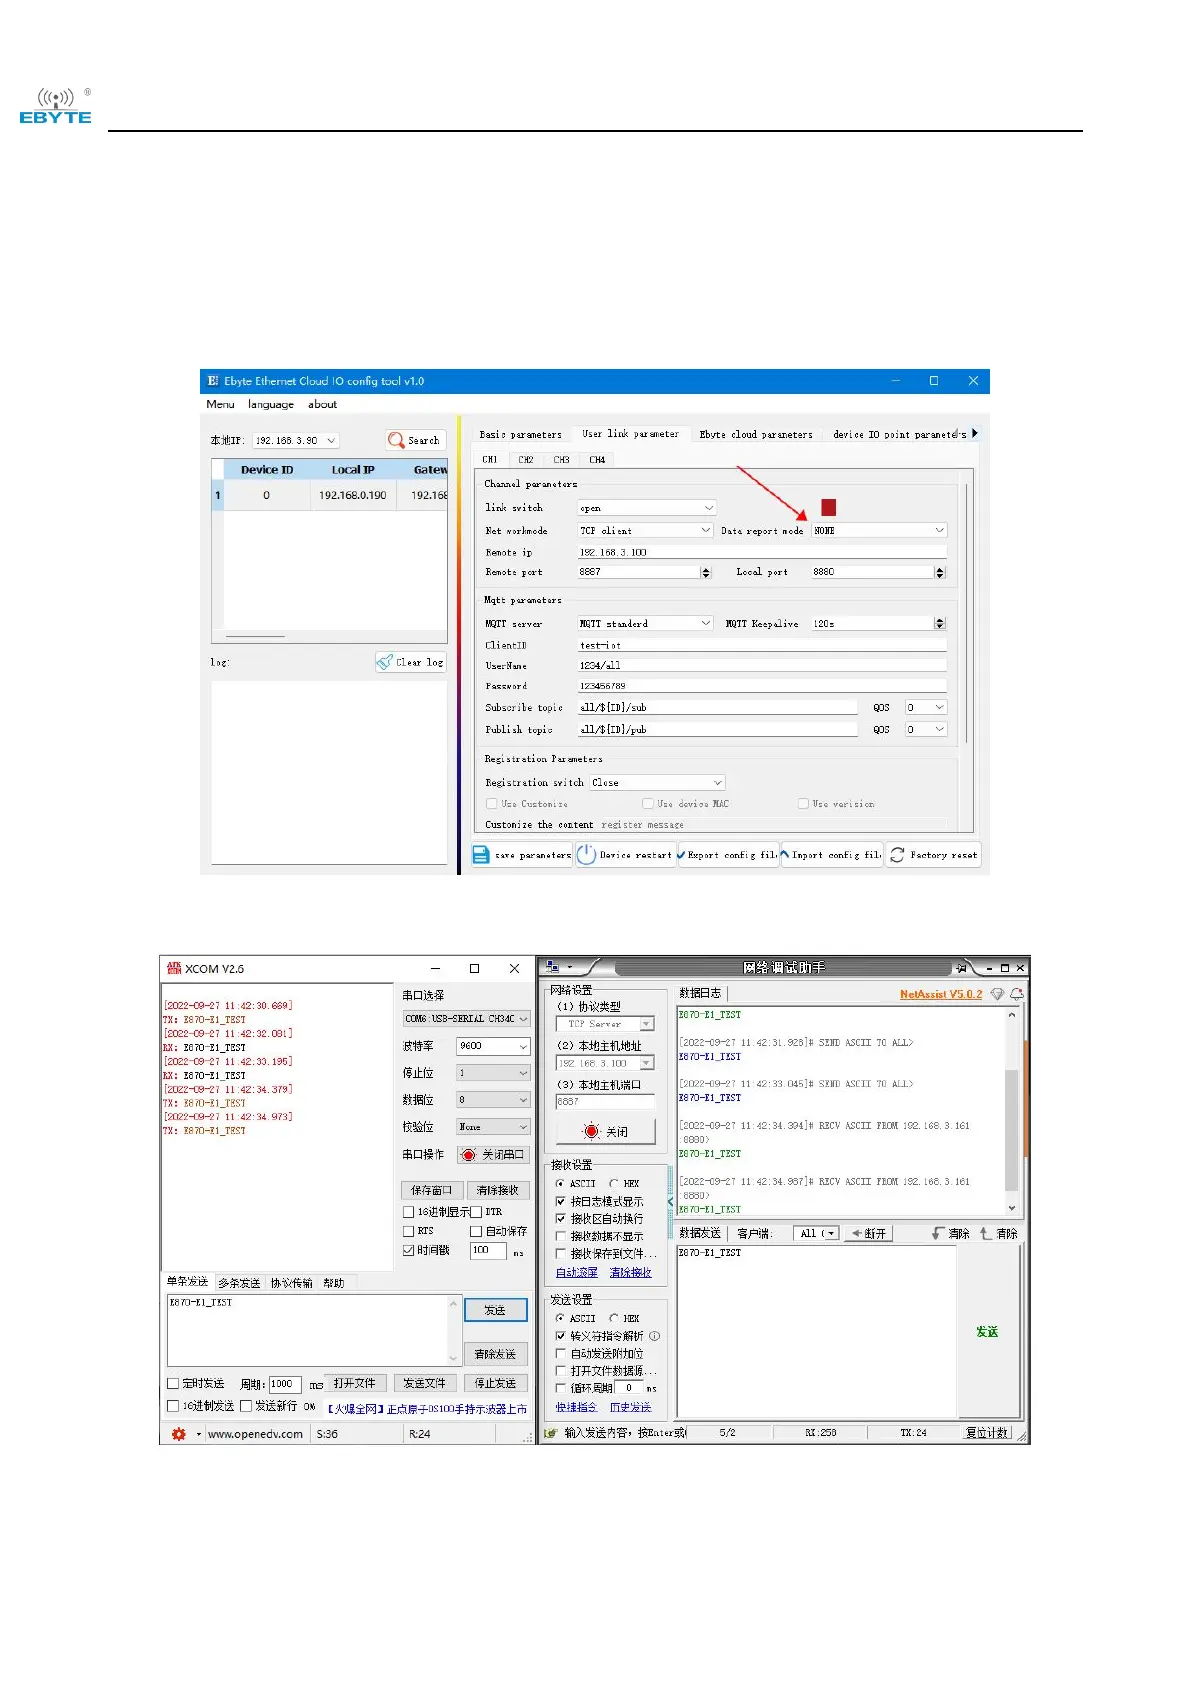Open the Subscribe topic QOS dropdown

(926, 707)
